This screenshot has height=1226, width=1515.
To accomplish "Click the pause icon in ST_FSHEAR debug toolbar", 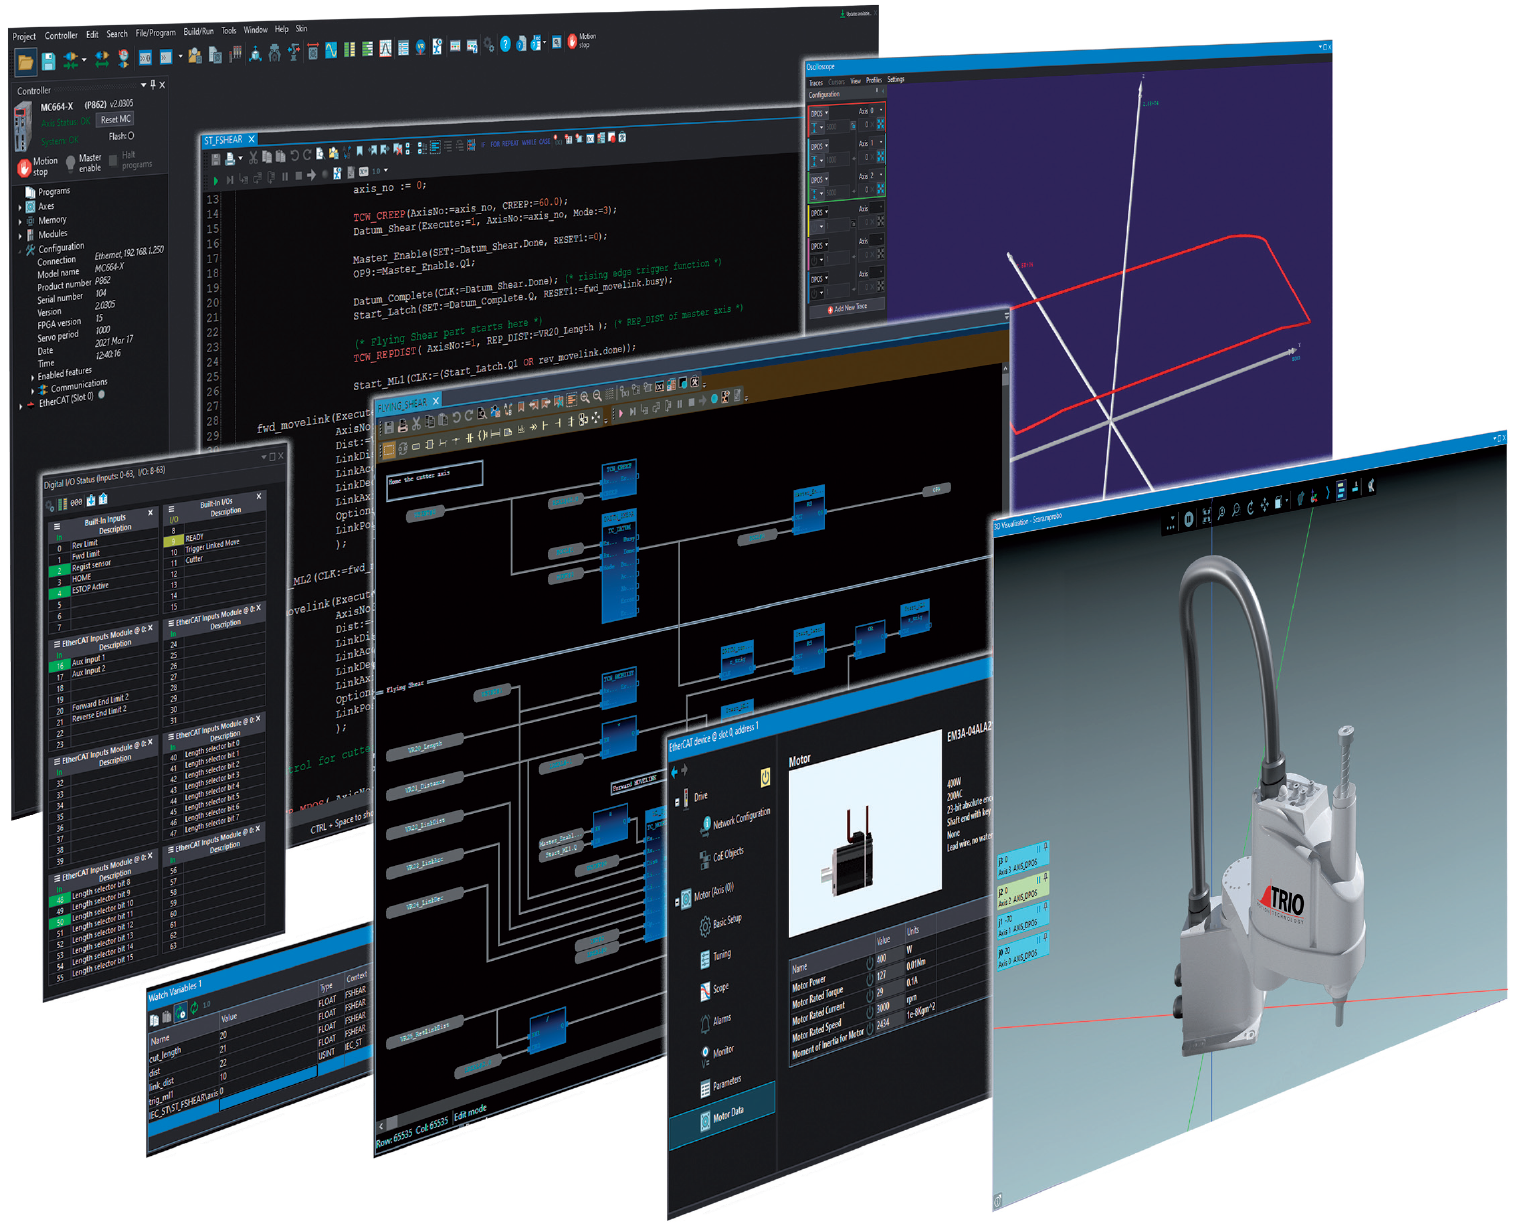I will [x=285, y=176].
